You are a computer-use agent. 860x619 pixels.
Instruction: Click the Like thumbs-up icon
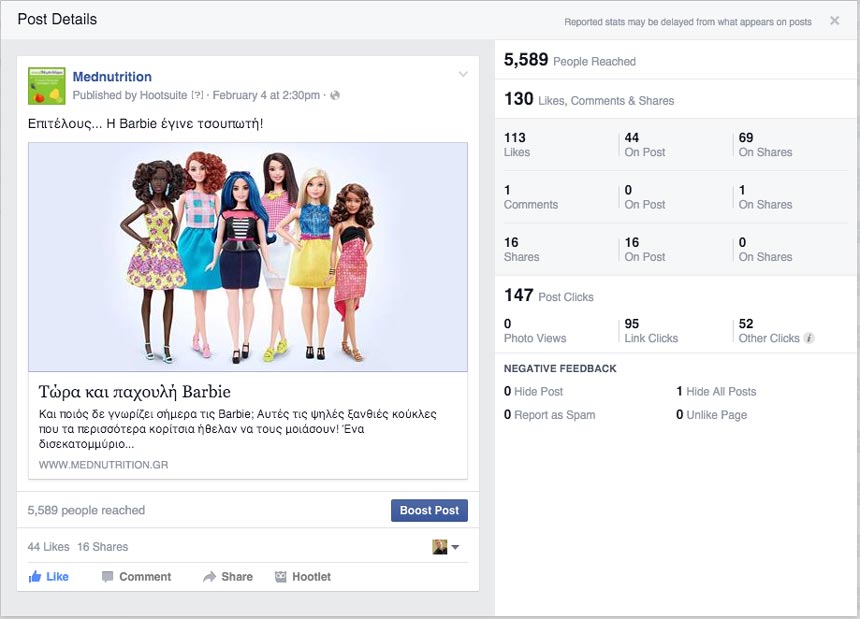pyautogui.click(x=35, y=576)
